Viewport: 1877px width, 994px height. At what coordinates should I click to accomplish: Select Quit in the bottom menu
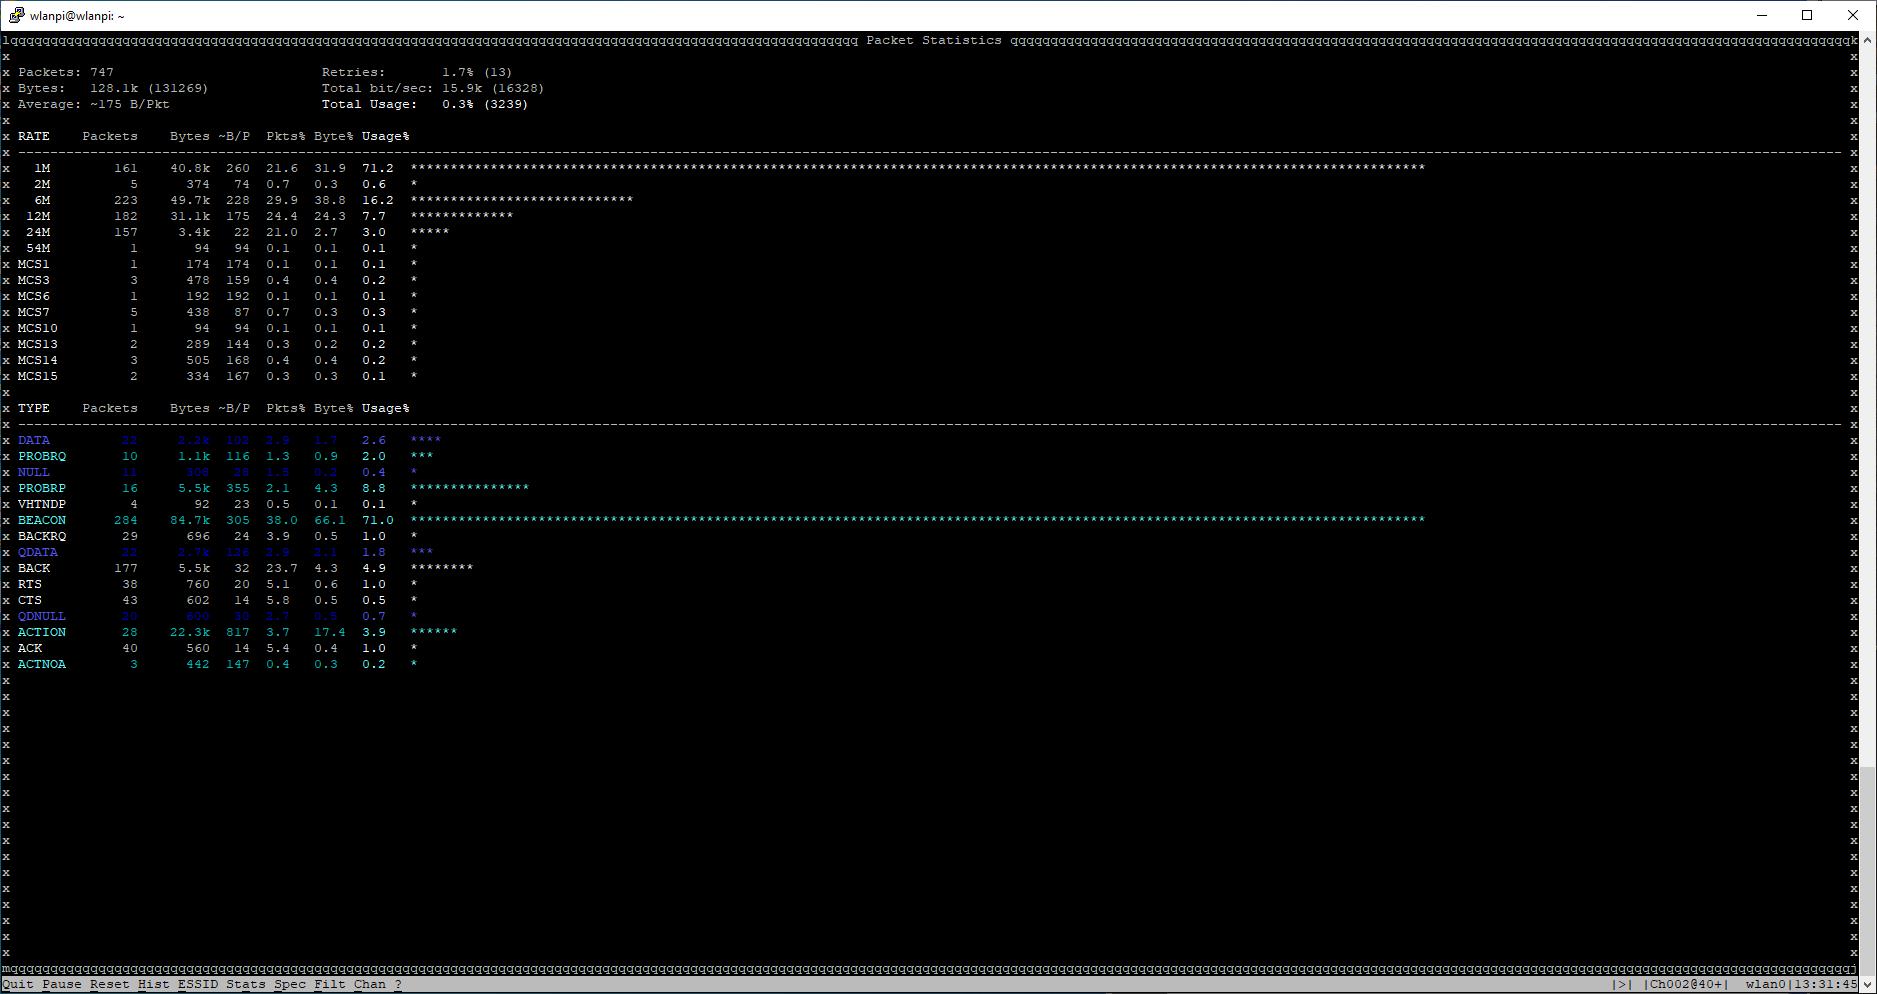click(x=18, y=984)
